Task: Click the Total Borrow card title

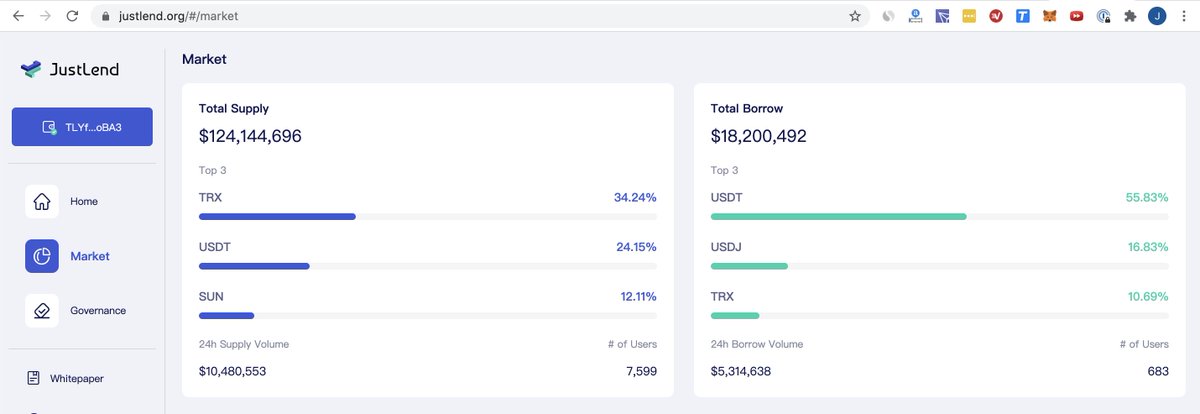Action: click(x=747, y=108)
